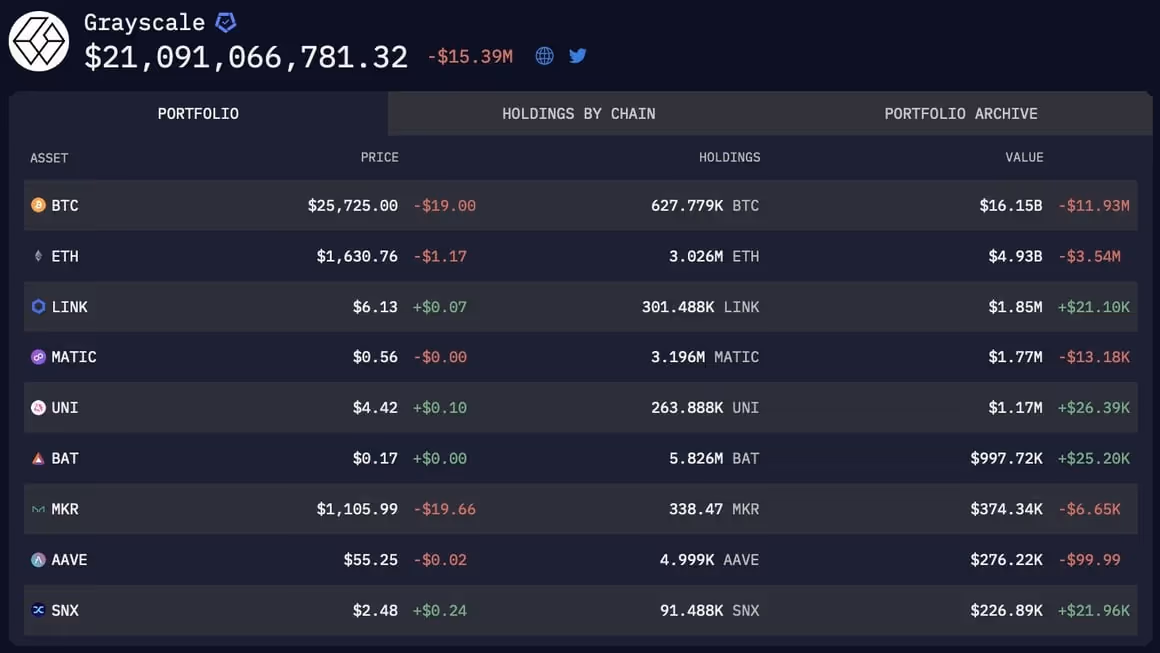
Task: Select the Chainlink (LINK) token icon
Action: (37, 306)
